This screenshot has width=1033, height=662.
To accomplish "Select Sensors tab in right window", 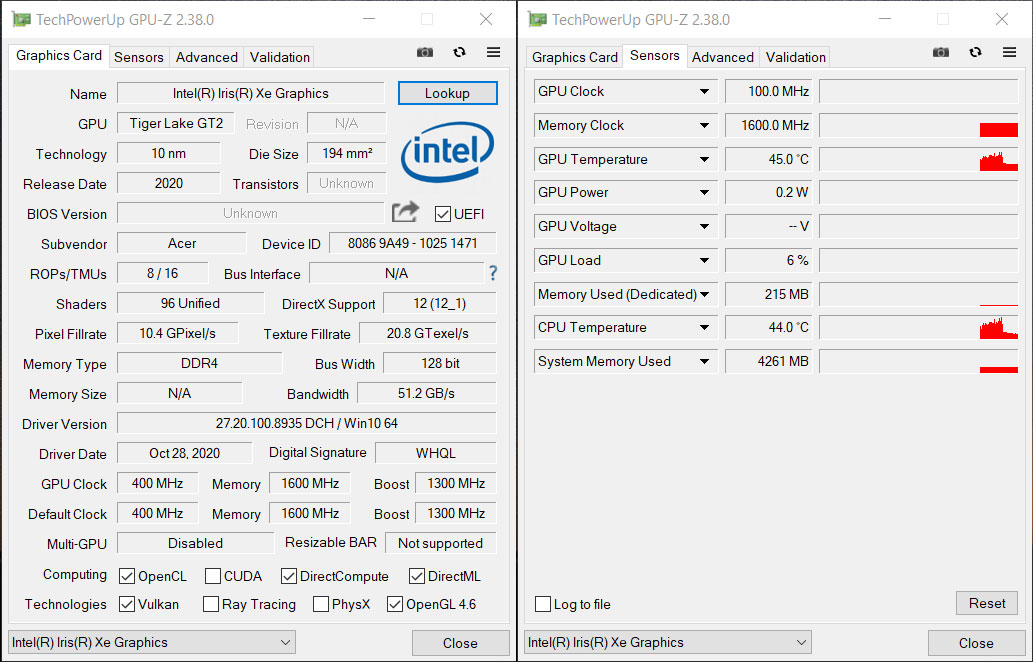I will (655, 56).
